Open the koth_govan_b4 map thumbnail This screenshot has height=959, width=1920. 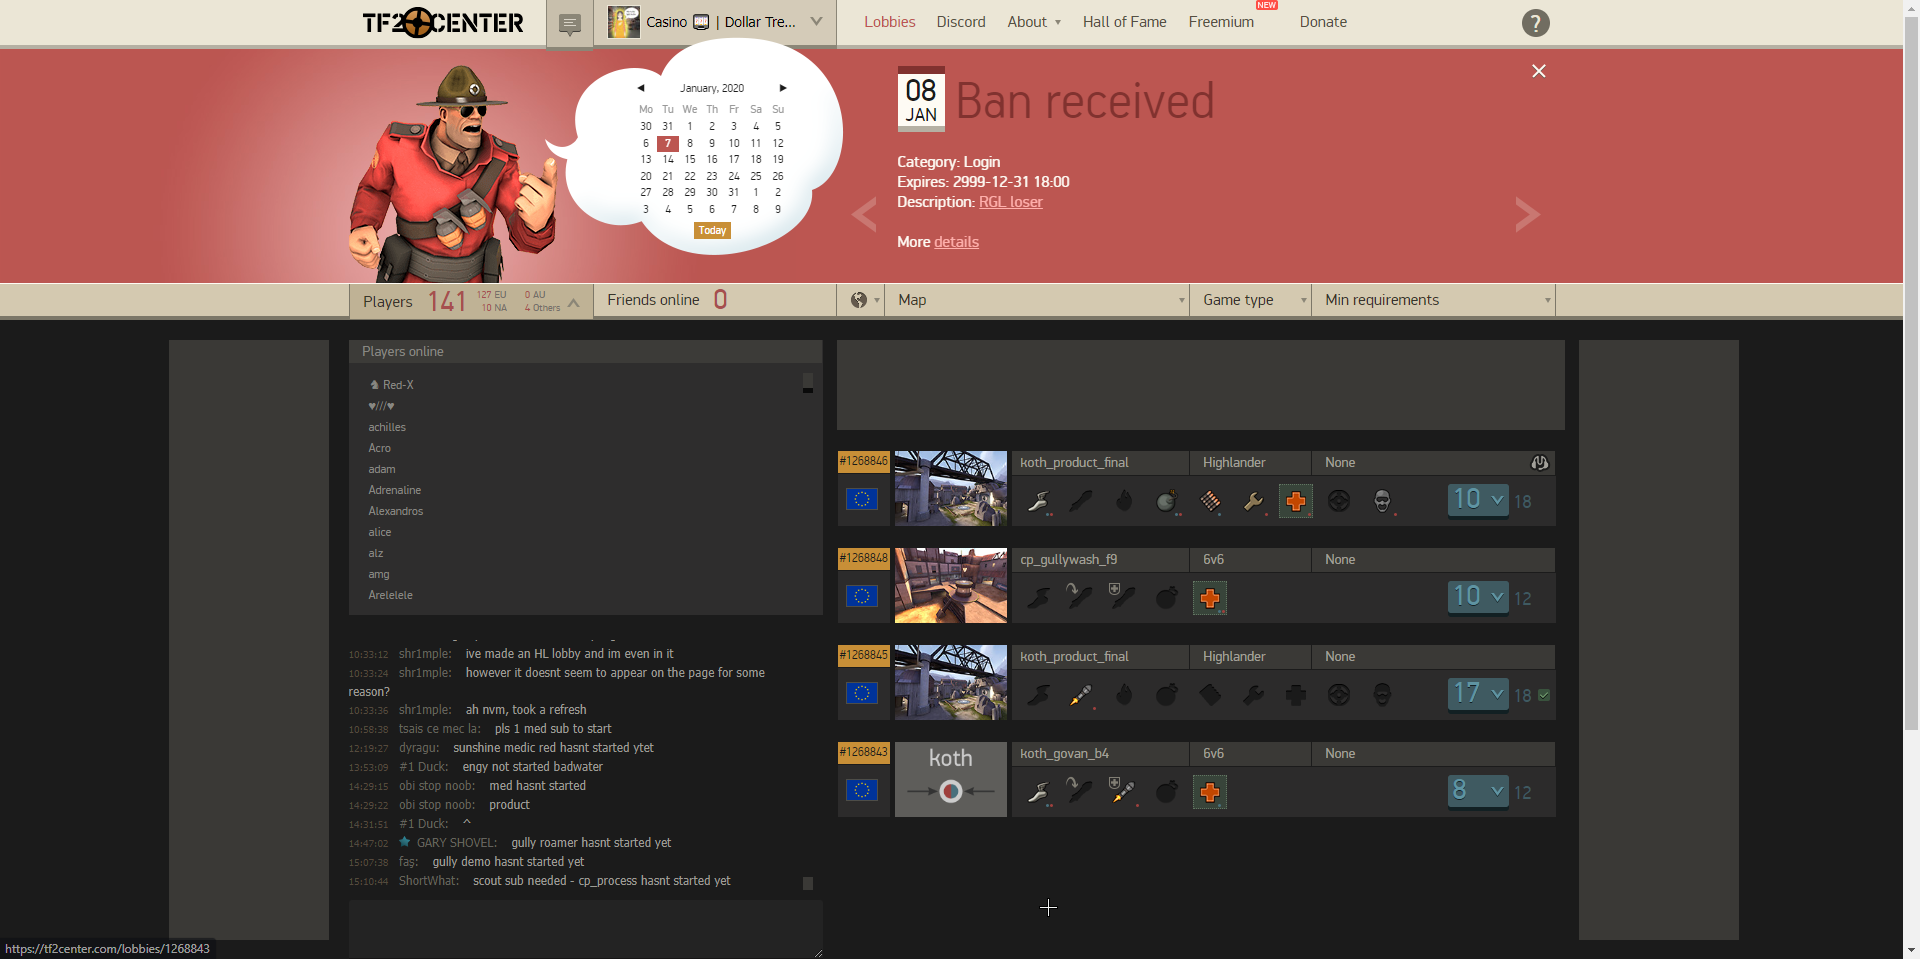pos(950,779)
